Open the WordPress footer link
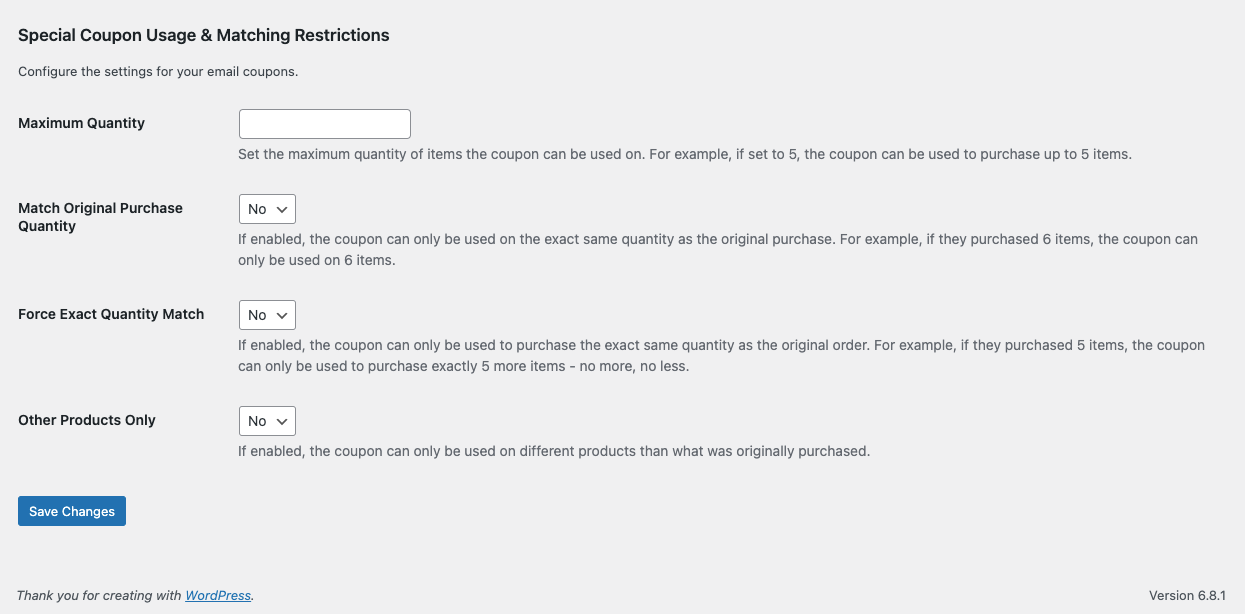 click(218, 595)
